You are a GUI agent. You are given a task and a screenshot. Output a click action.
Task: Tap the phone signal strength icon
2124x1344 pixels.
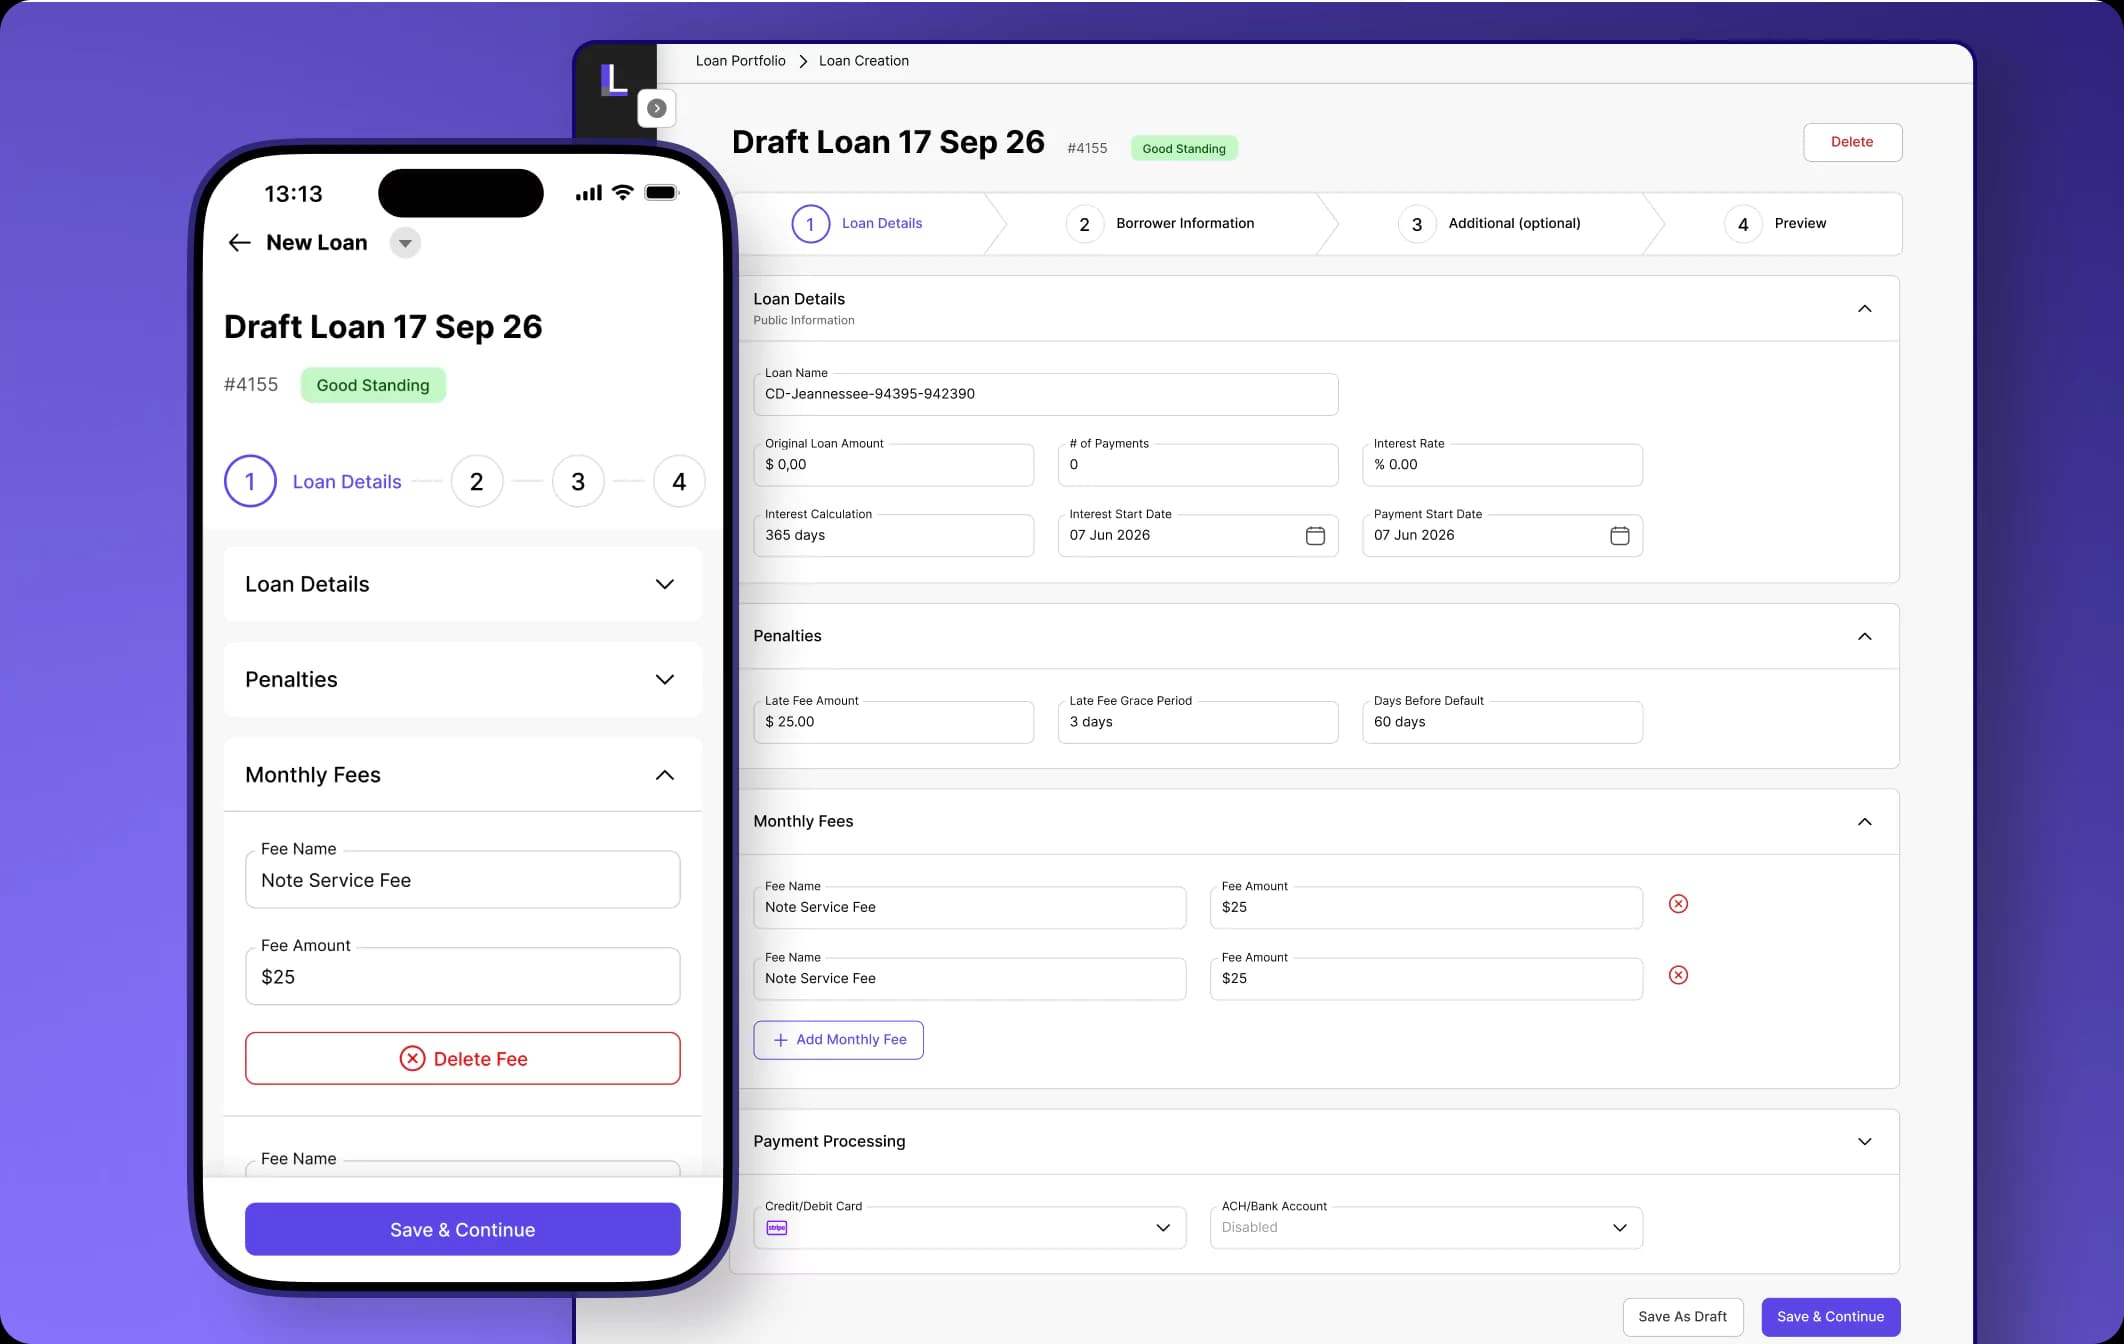[588, 193]
